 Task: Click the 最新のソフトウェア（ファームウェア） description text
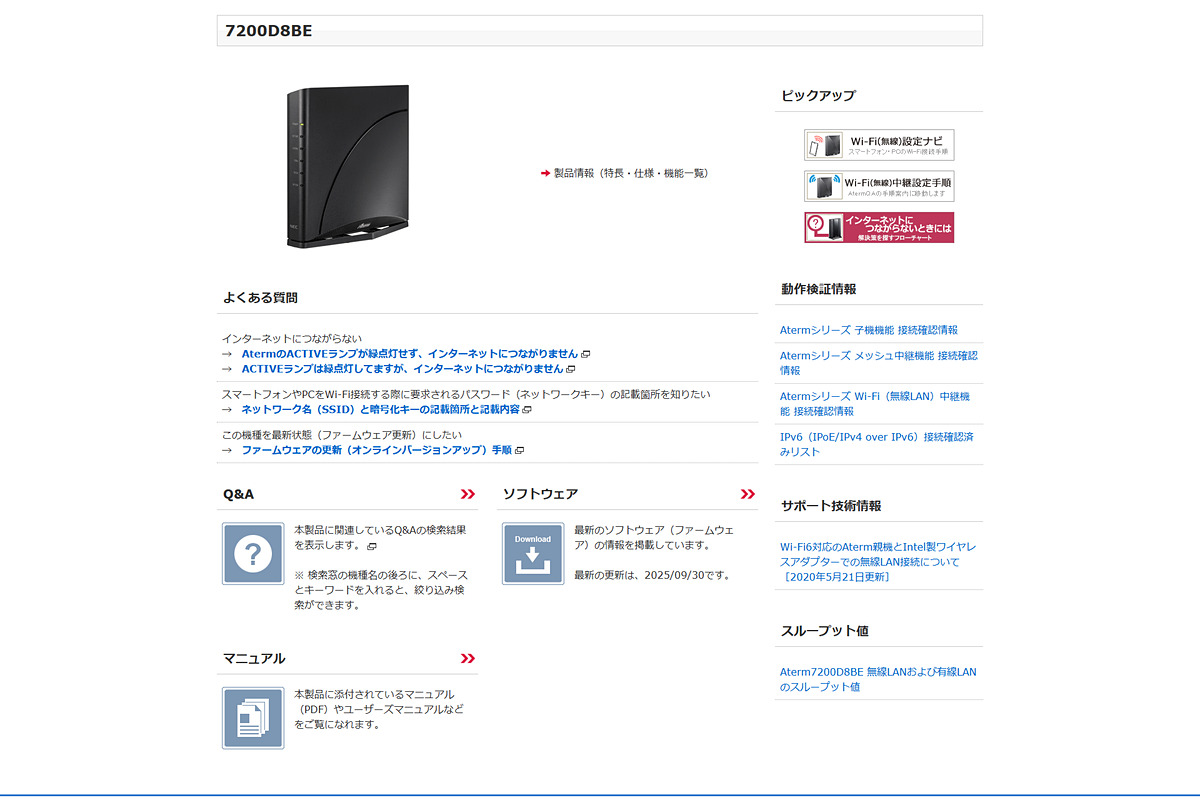pos(654,538)
